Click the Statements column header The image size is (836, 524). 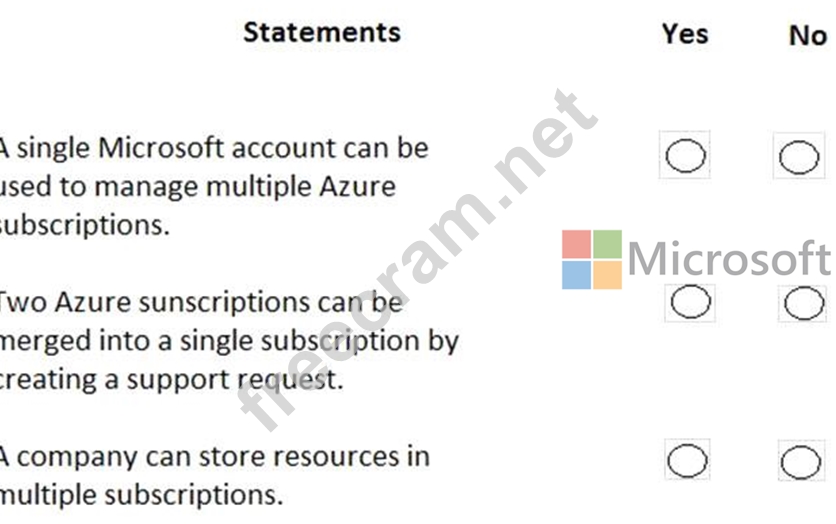pyautogui.click(x=321, y=32)
